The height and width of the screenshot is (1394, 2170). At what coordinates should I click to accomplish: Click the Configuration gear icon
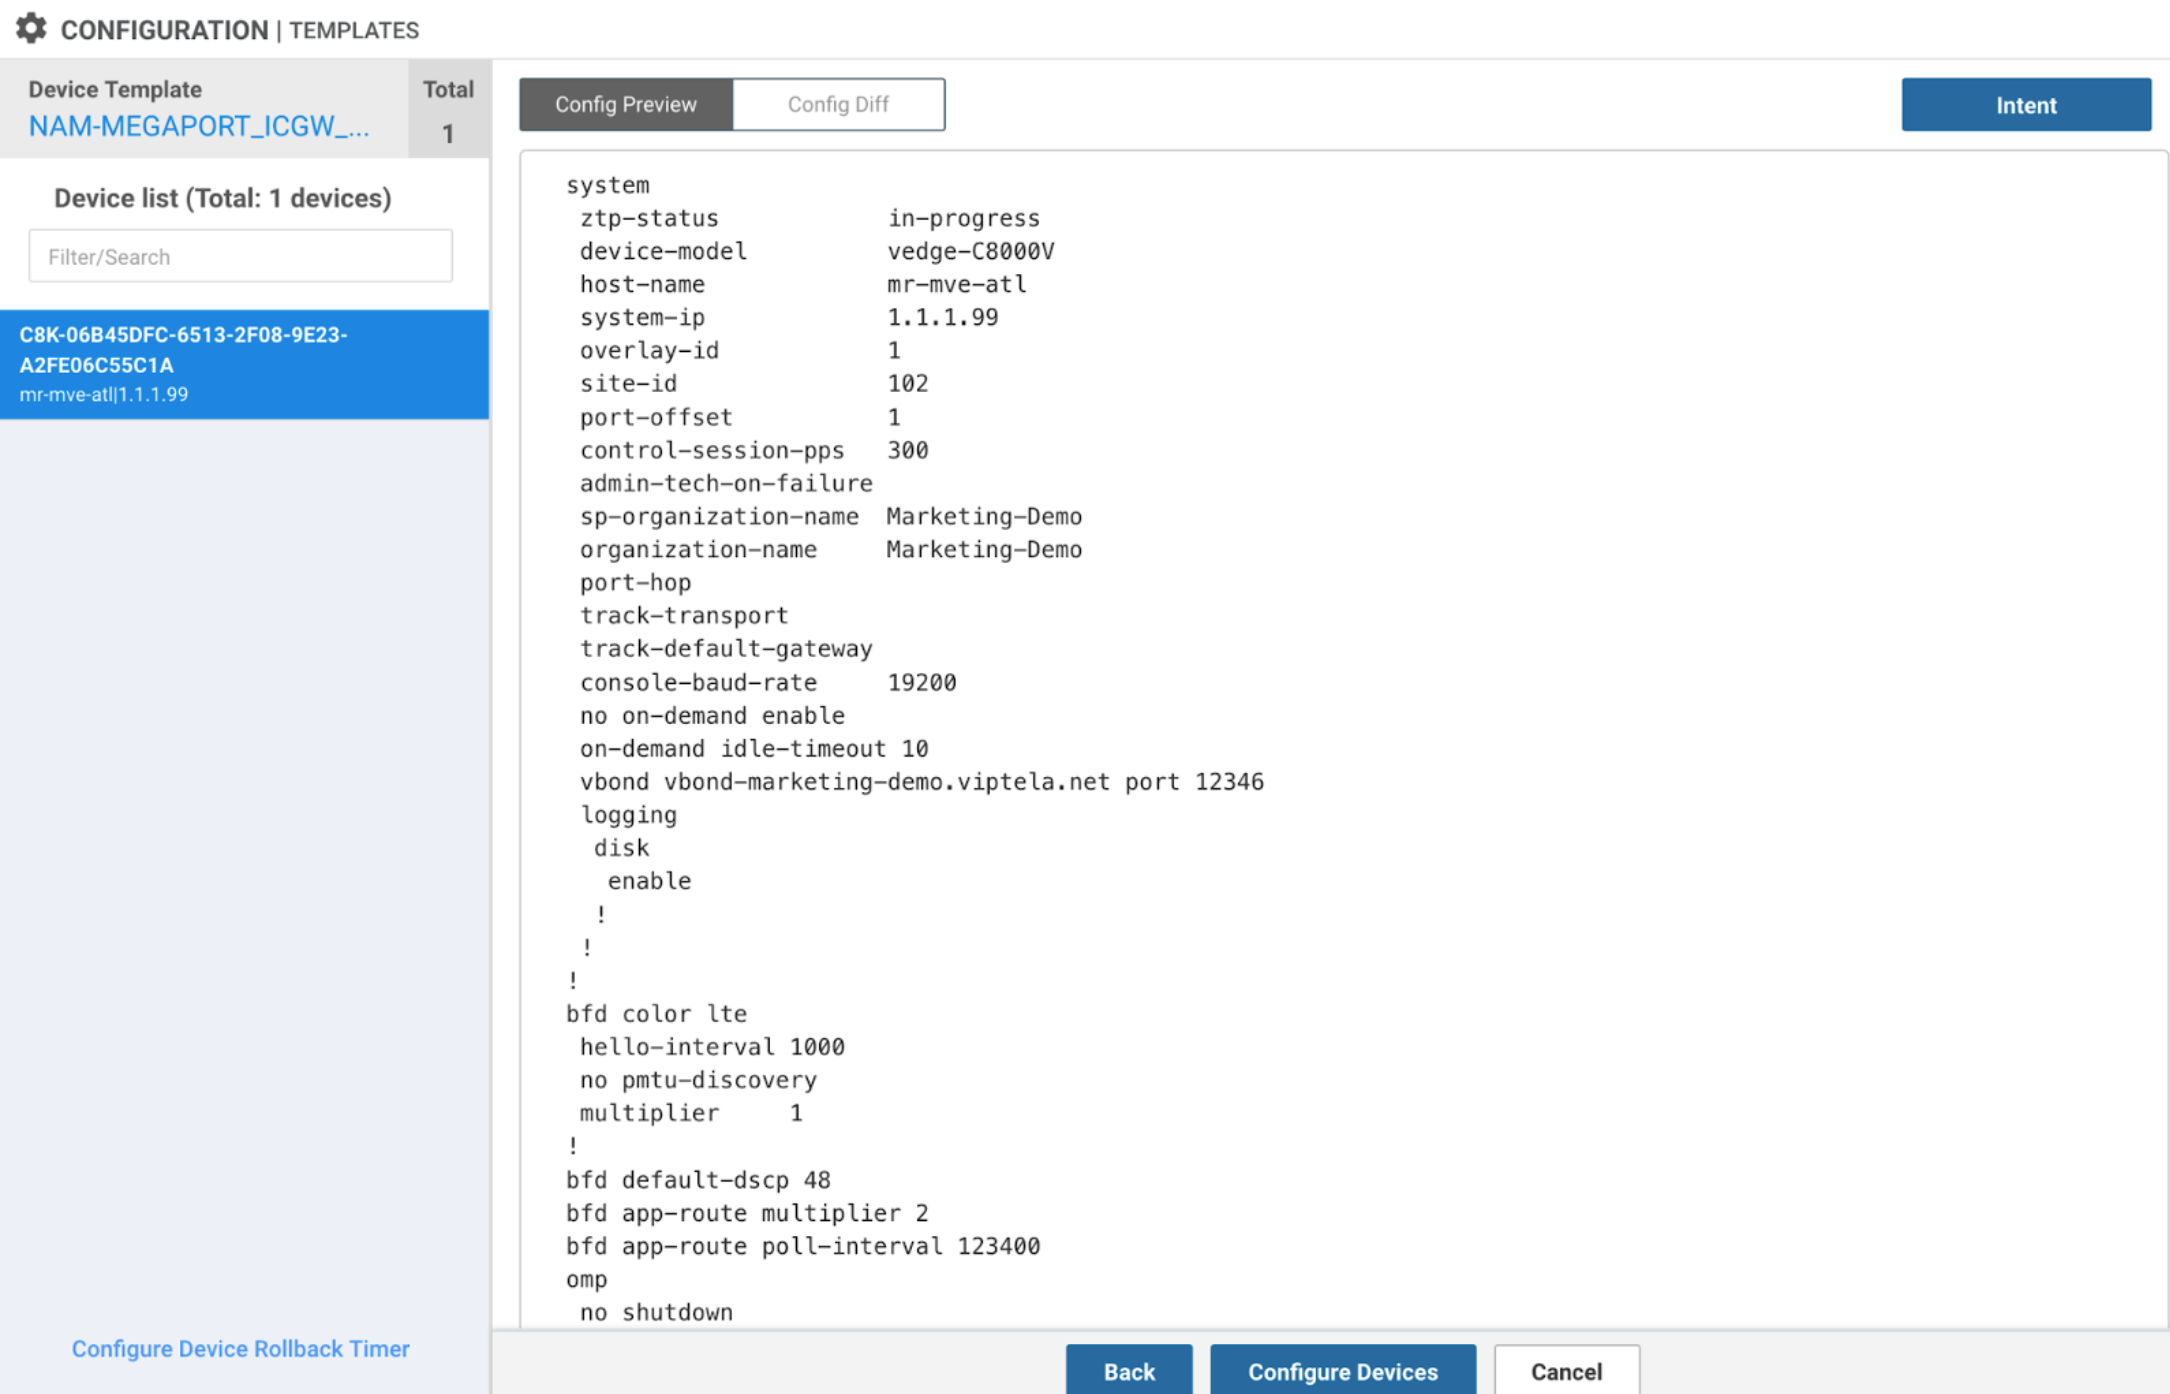31,28
